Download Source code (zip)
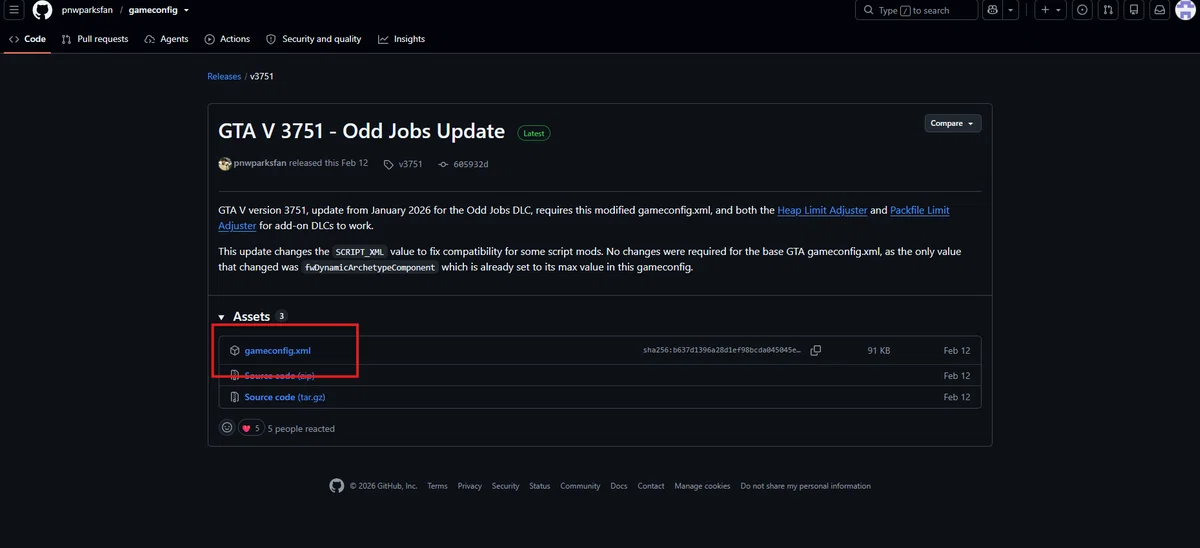Screen dimensions: 1200x548 280,376
